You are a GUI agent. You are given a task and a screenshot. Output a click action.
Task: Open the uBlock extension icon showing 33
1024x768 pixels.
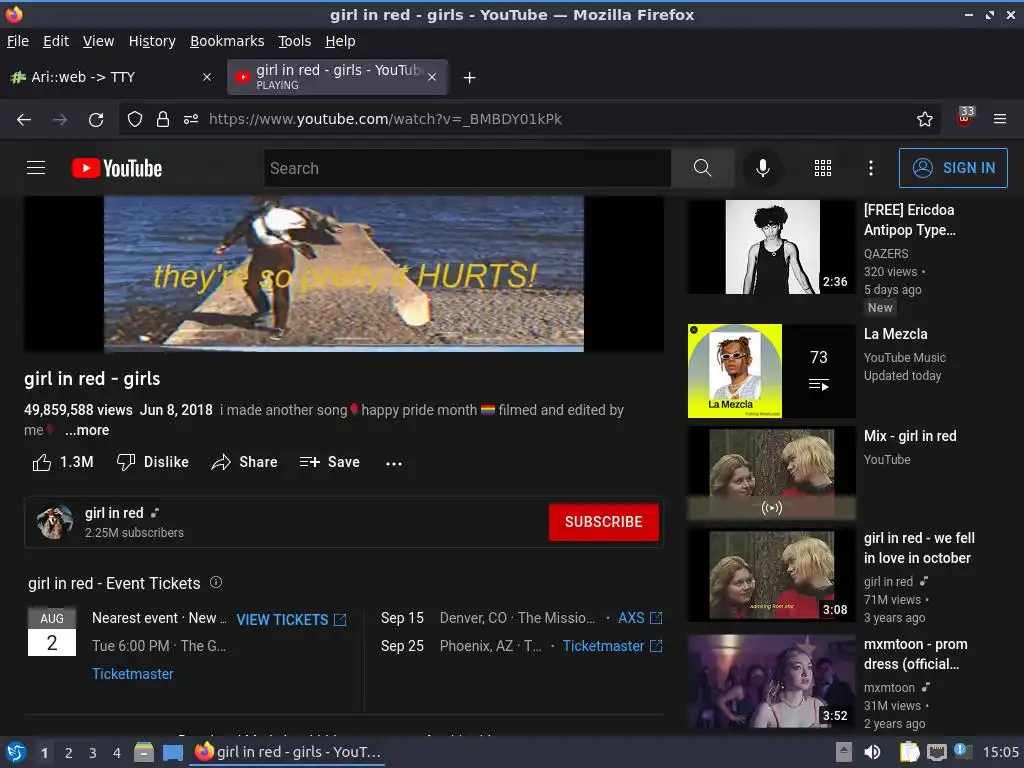(x=965, y=118)
